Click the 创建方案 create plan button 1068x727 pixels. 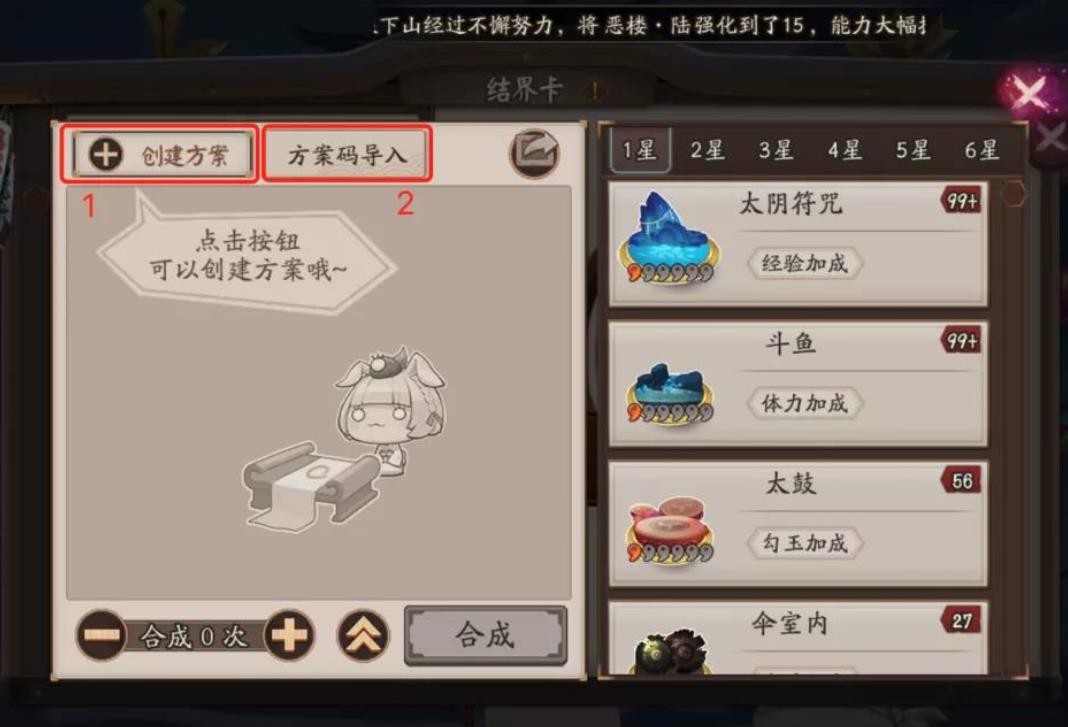[161, 155]
